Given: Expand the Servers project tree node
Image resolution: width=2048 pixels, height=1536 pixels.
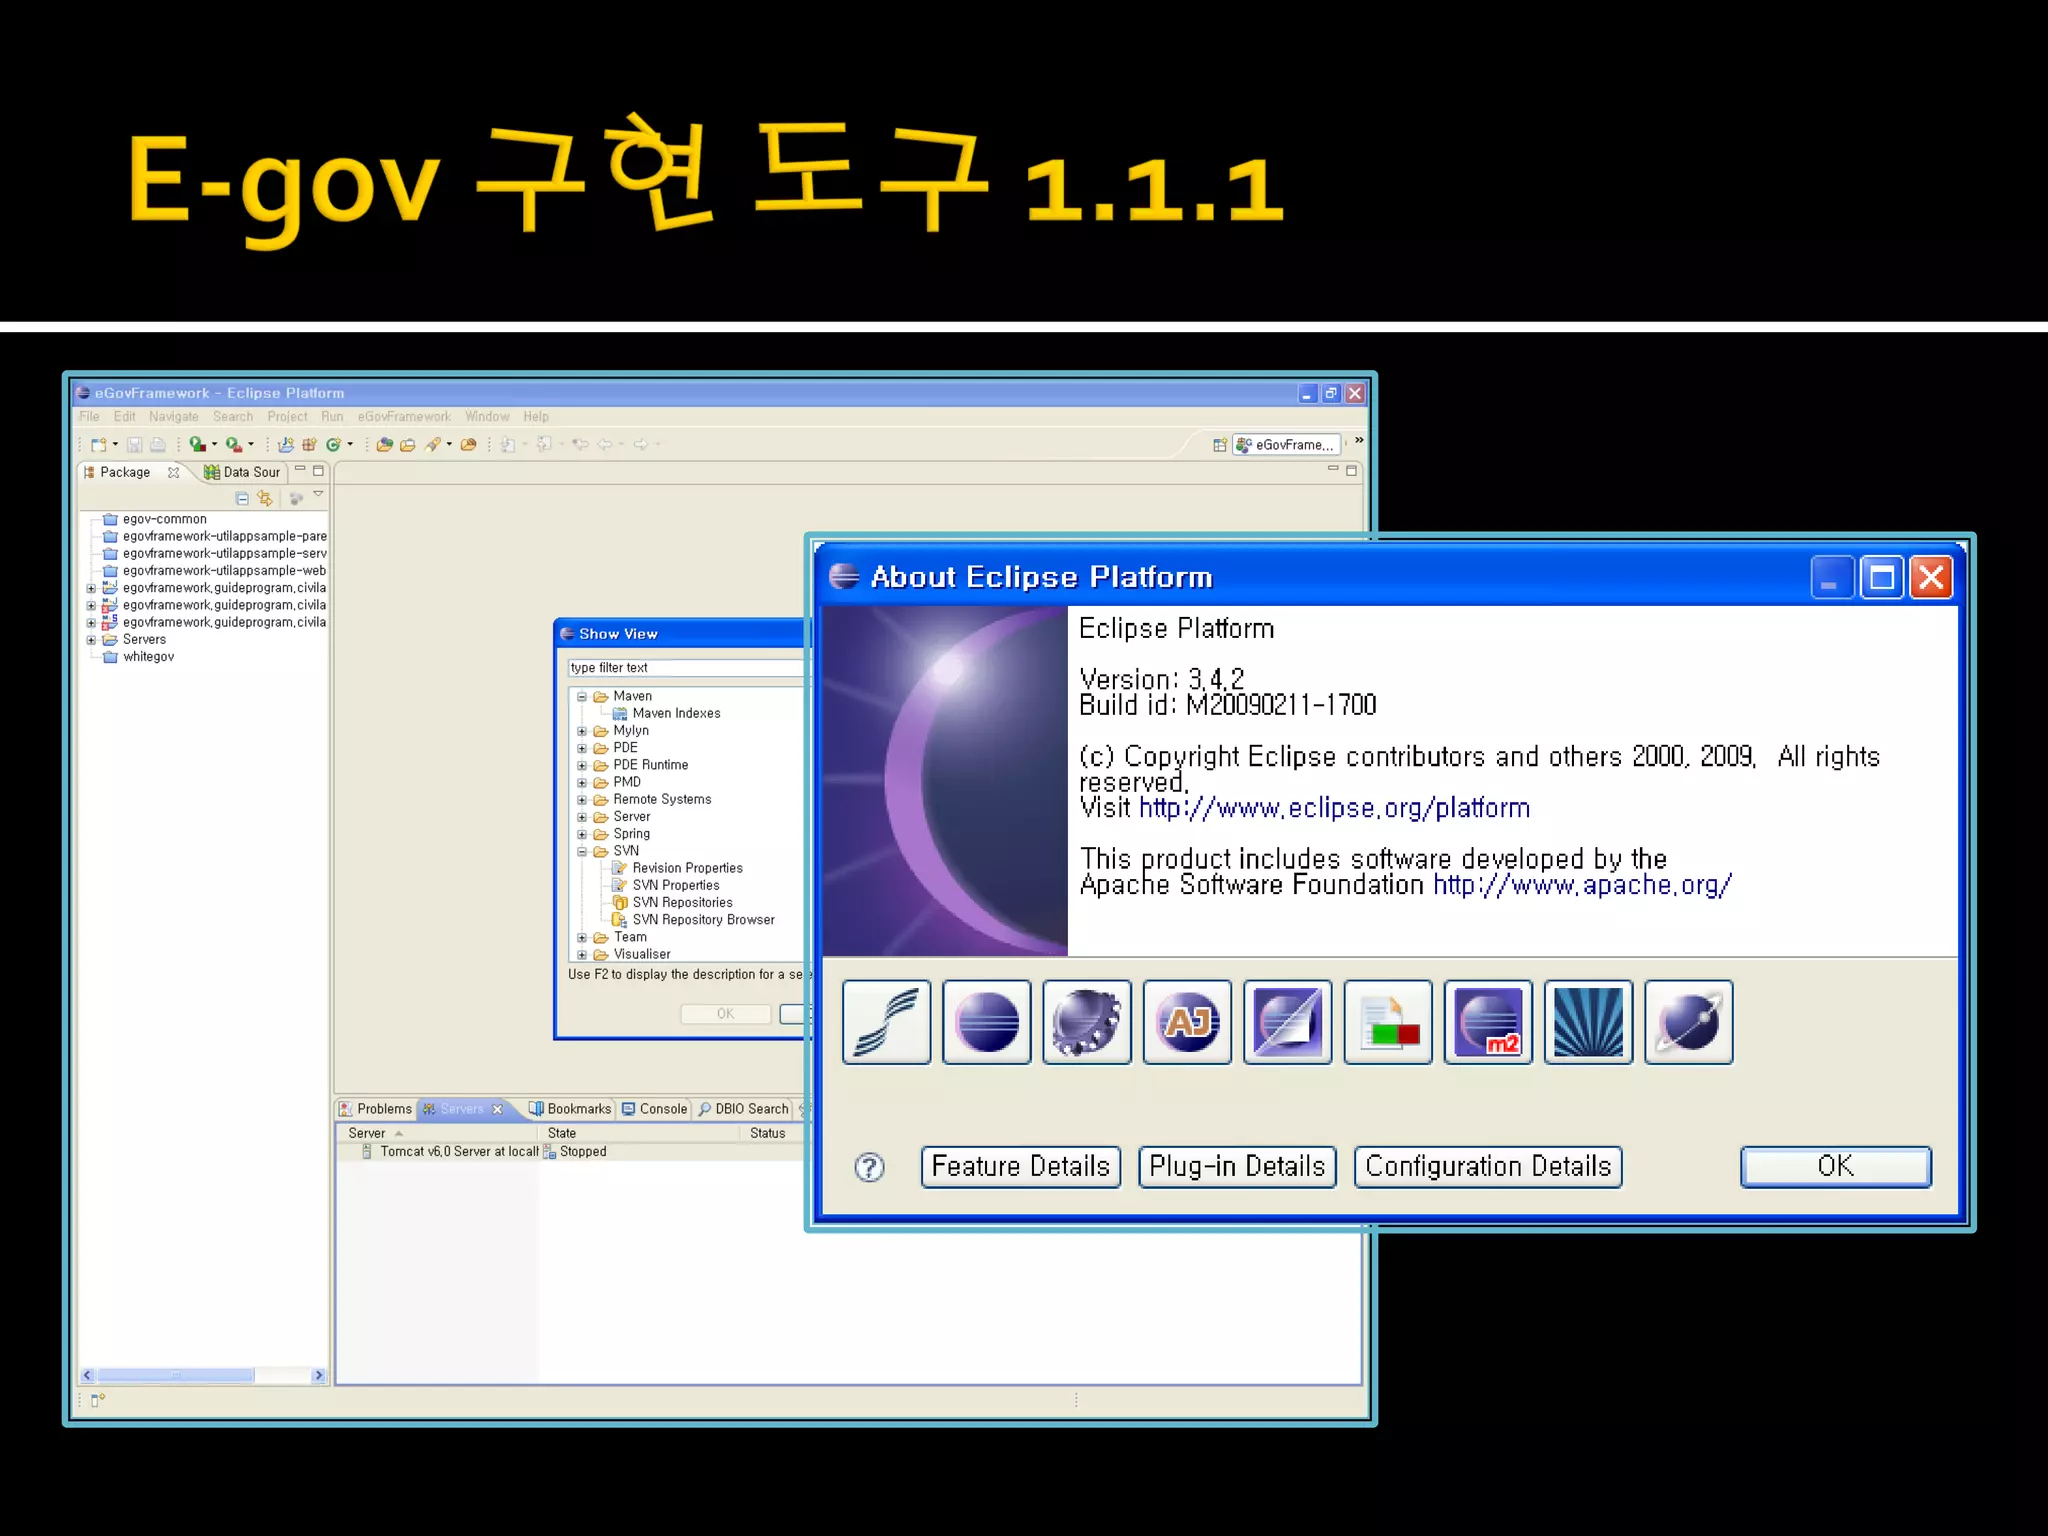Looking at the screenshot, I should (x=91, y=640).
